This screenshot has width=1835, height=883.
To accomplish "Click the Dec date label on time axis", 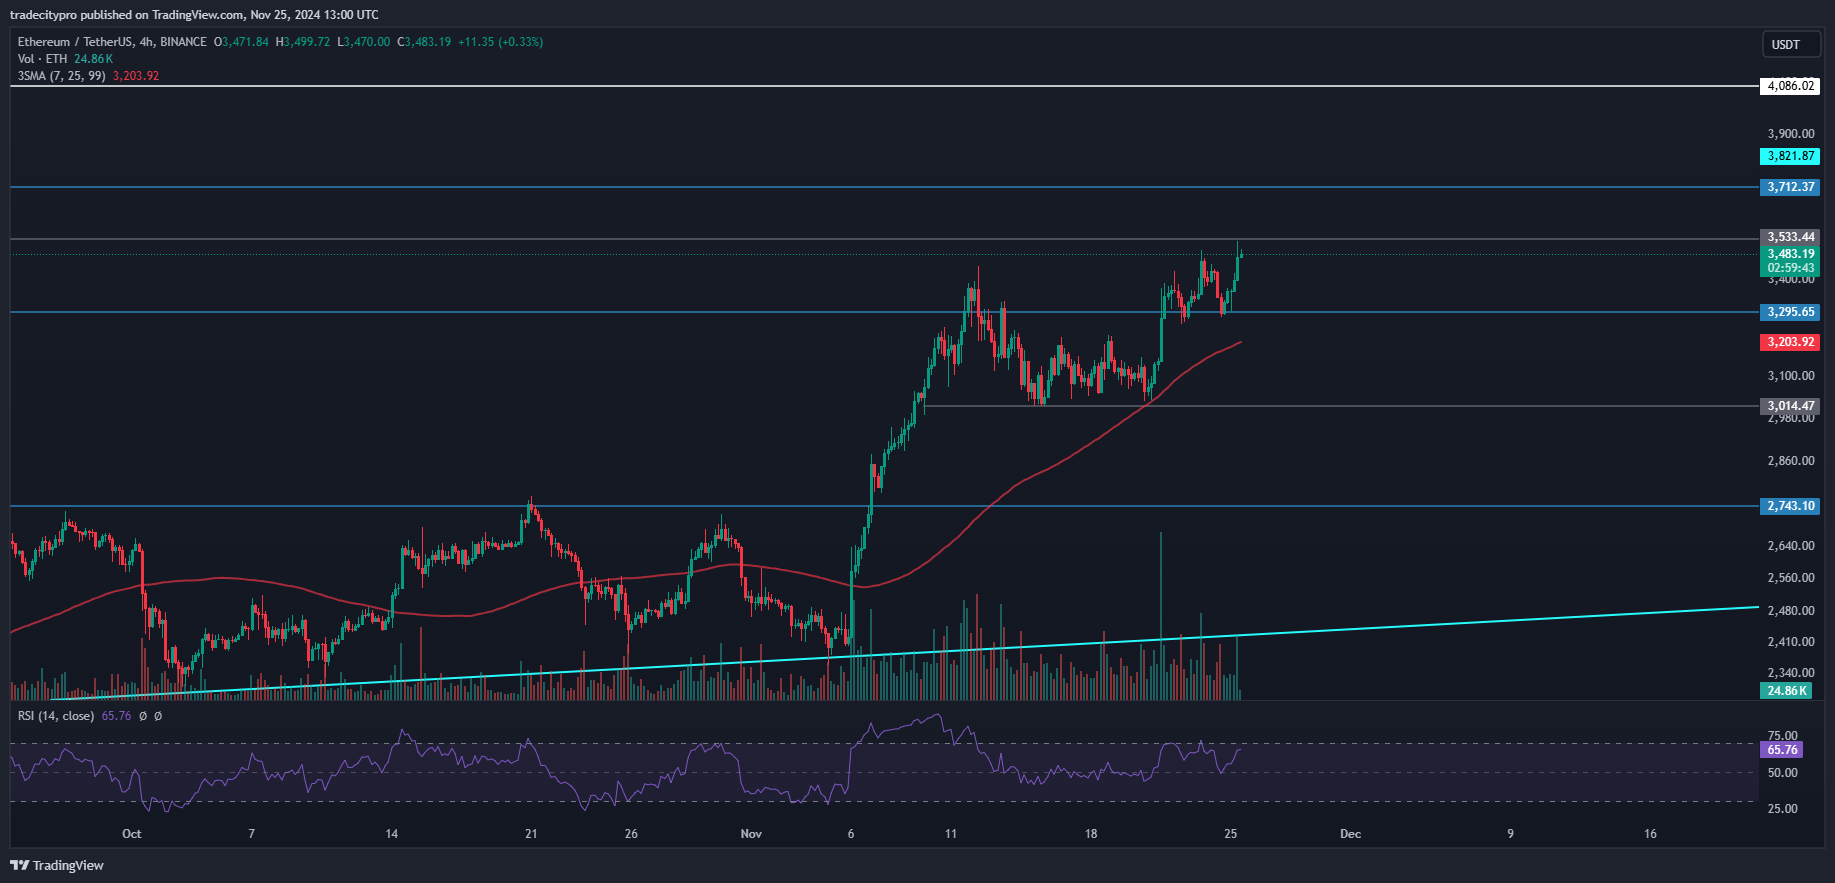I will click(x=1350, y=834).
